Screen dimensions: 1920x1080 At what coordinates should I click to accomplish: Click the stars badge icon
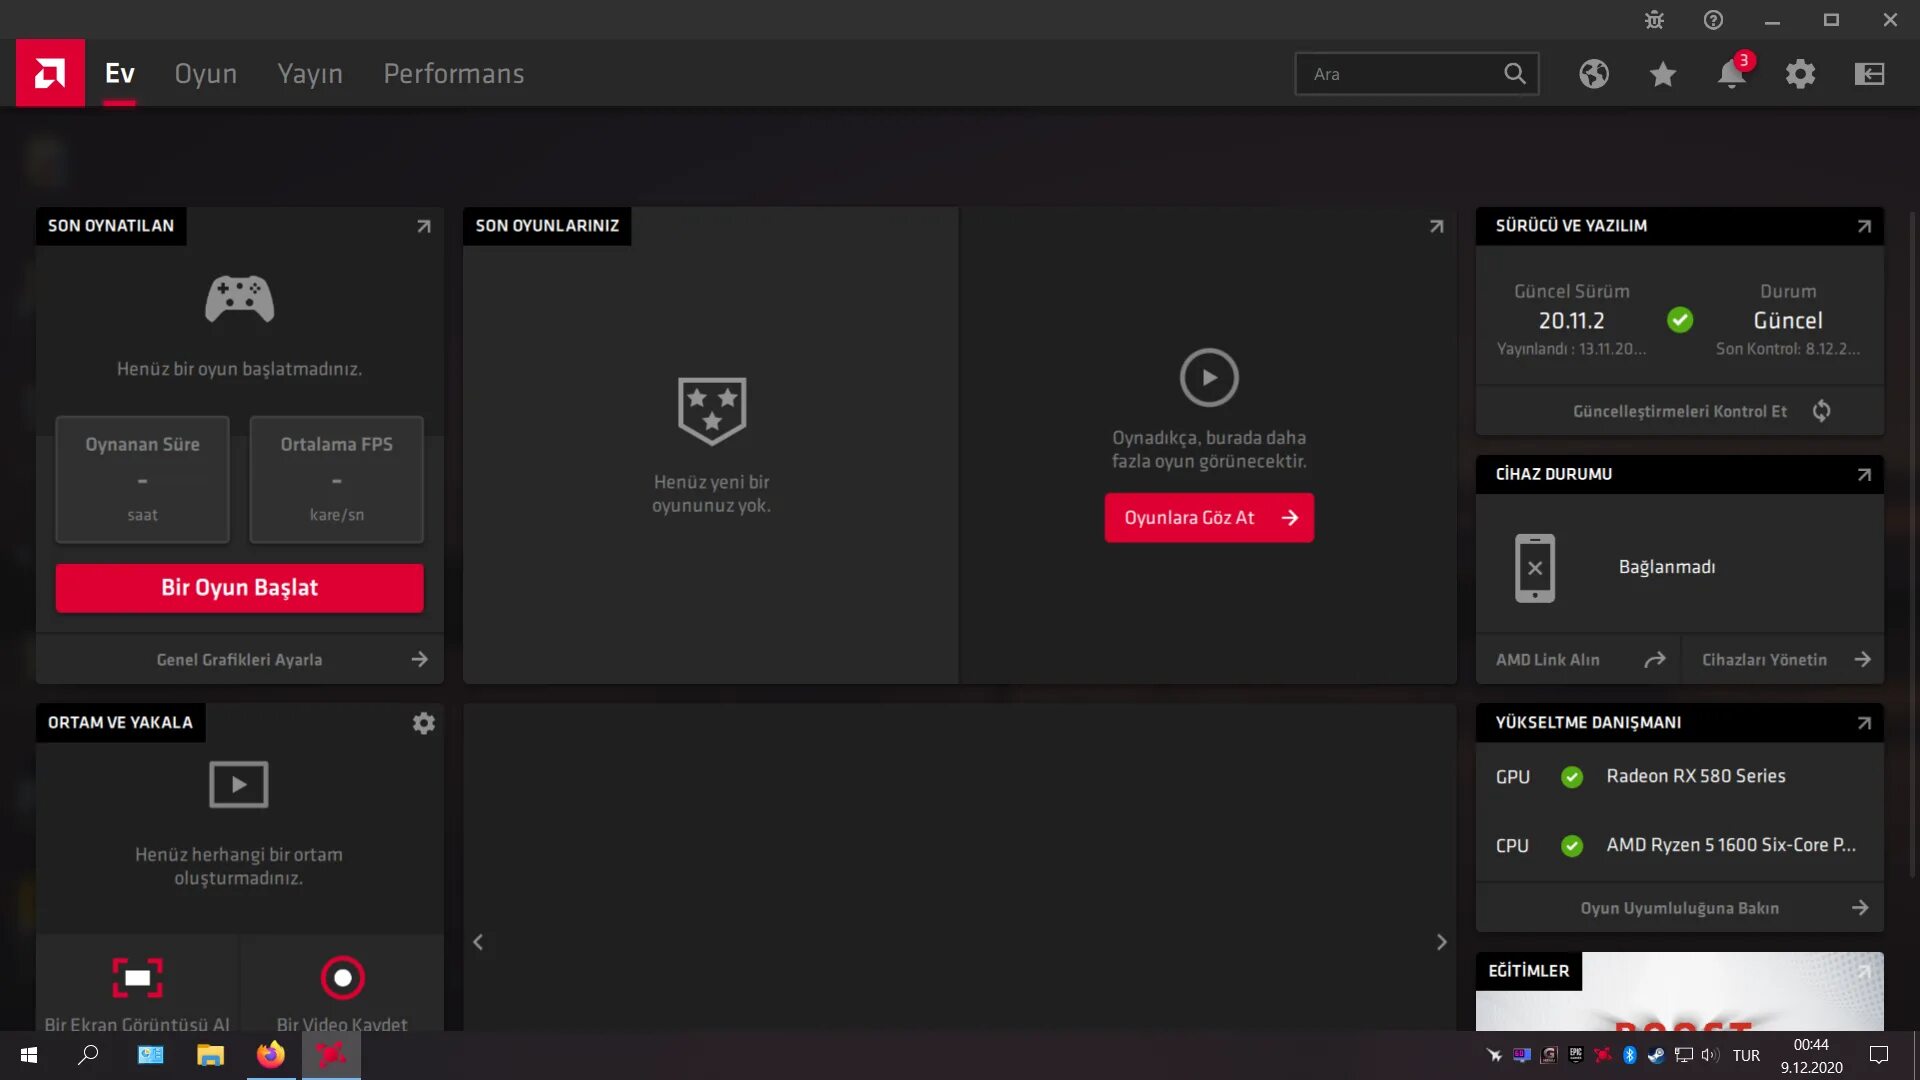point(712,410)
